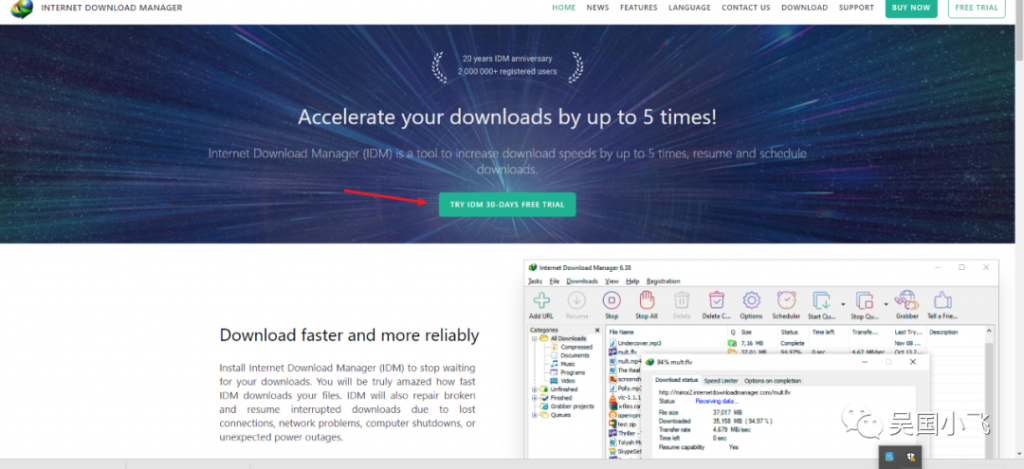
Task: Open the FEATURES navigation link
Action: click(639, 8)
